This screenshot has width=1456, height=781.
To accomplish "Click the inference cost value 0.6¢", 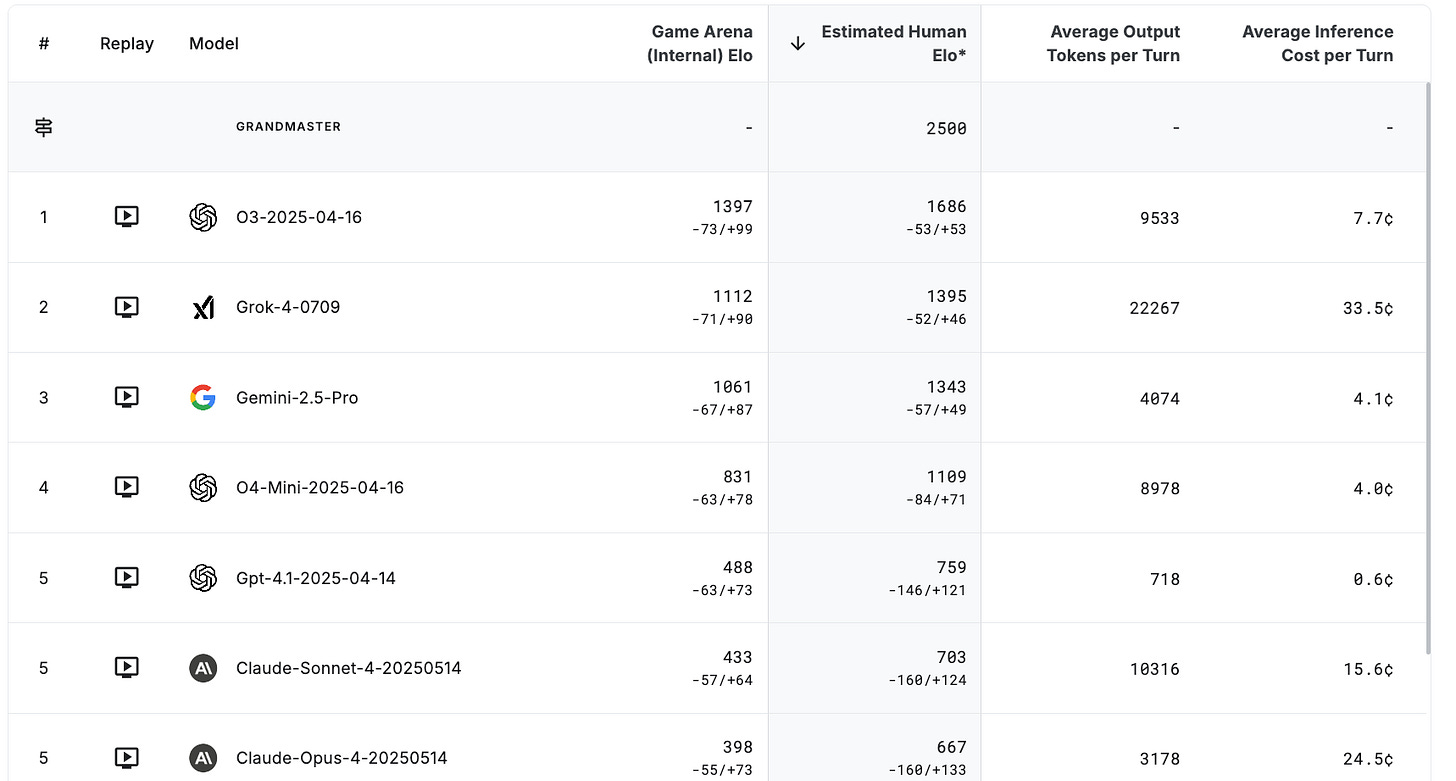I will (1373, 579).
